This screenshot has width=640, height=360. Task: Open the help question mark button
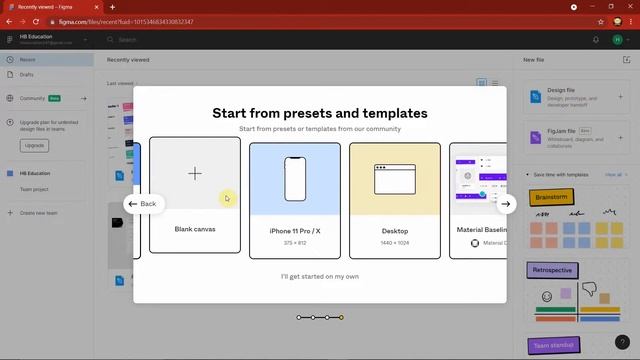[x=622, y=342]
